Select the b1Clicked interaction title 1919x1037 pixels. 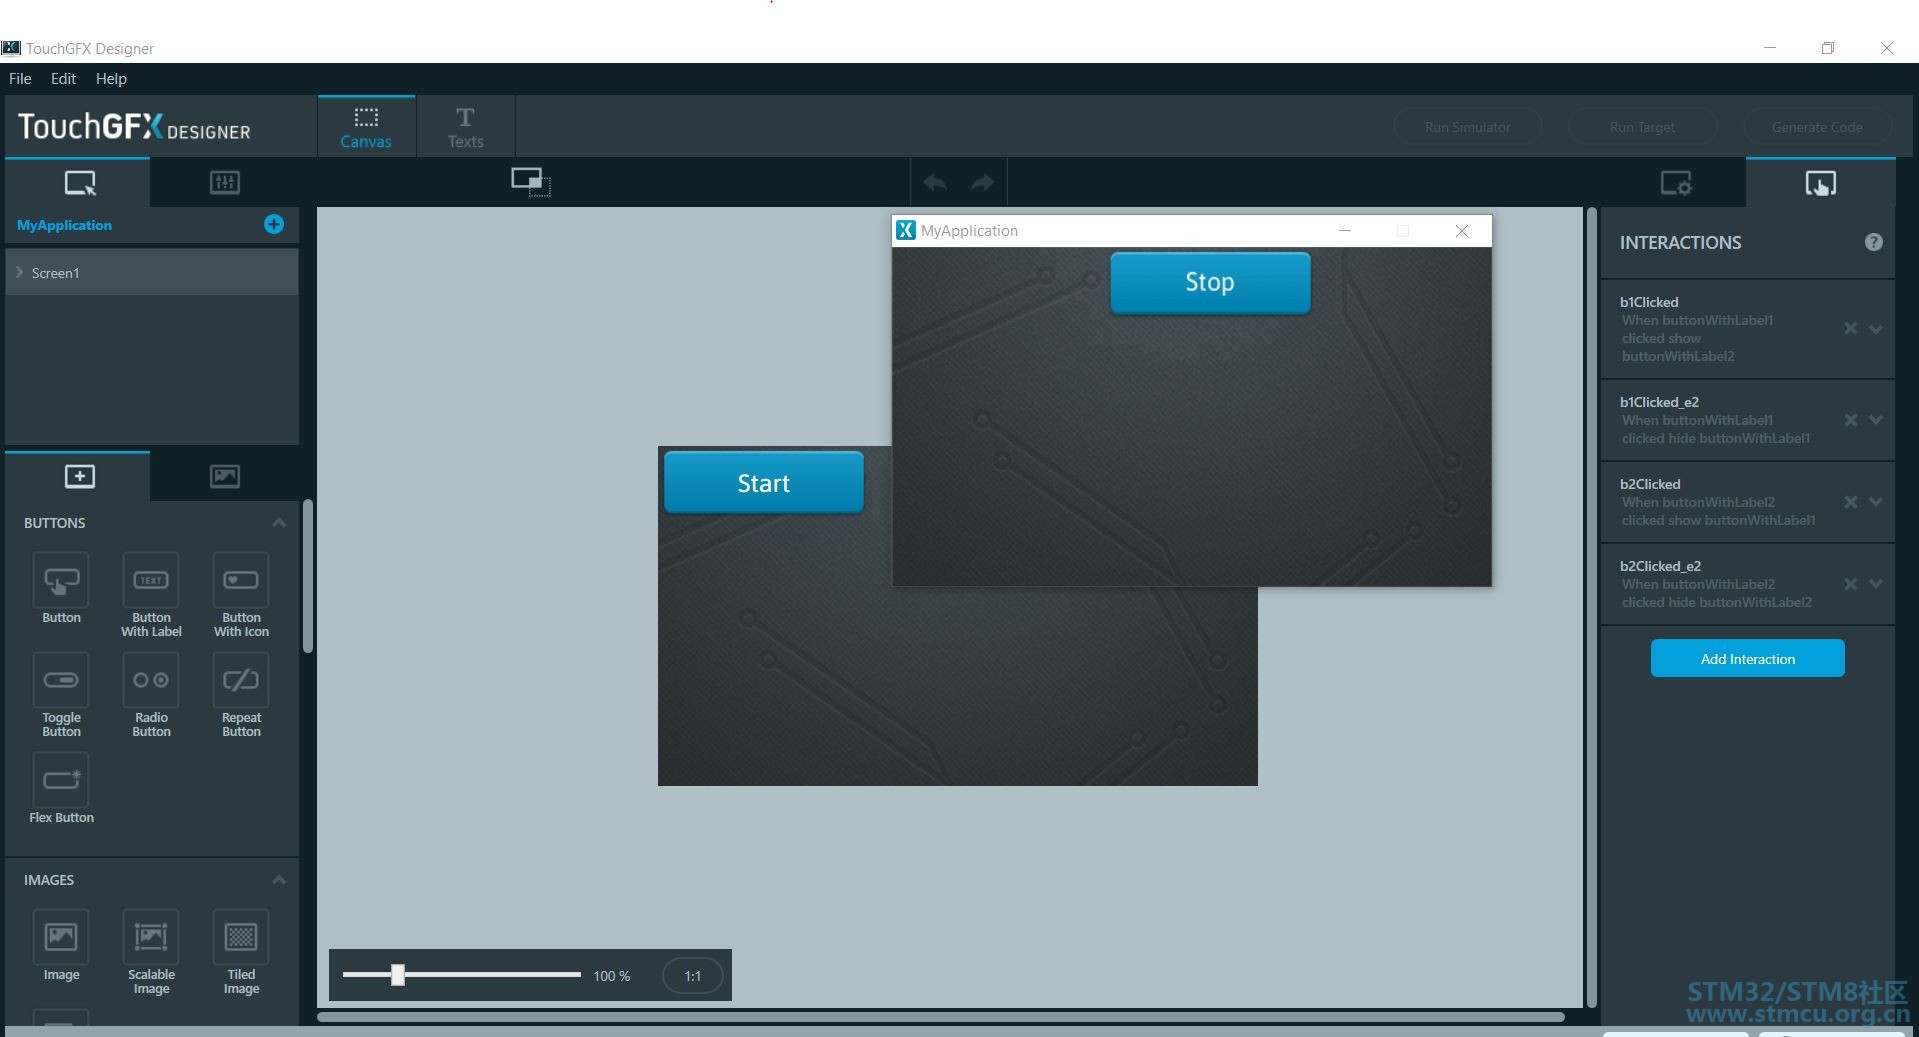pyautogui.click(x=1649, y=302)
